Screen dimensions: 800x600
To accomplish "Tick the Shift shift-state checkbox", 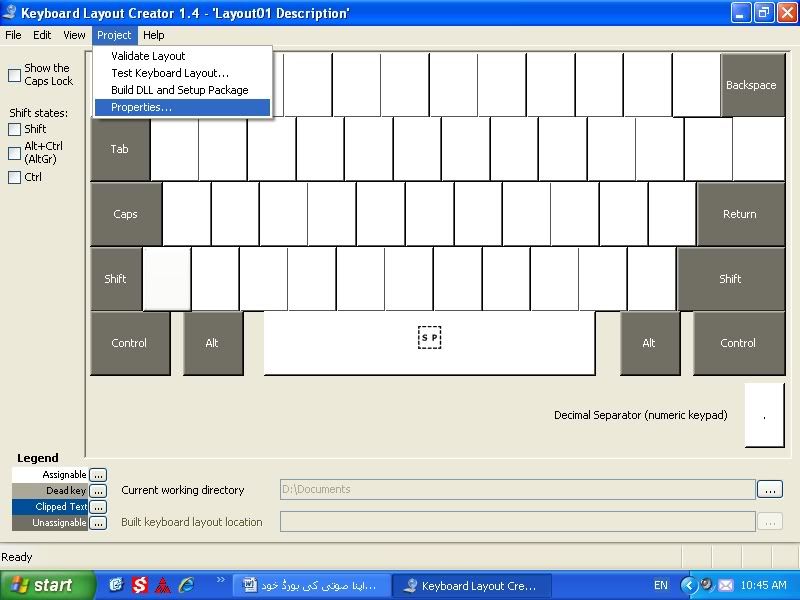I will pos(15,129).
